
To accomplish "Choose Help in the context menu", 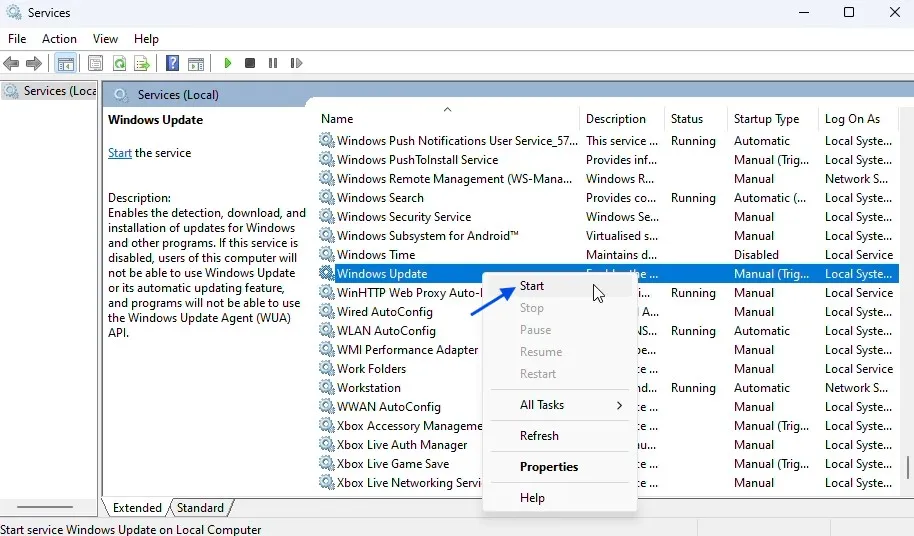I will [x=560, y=498].
